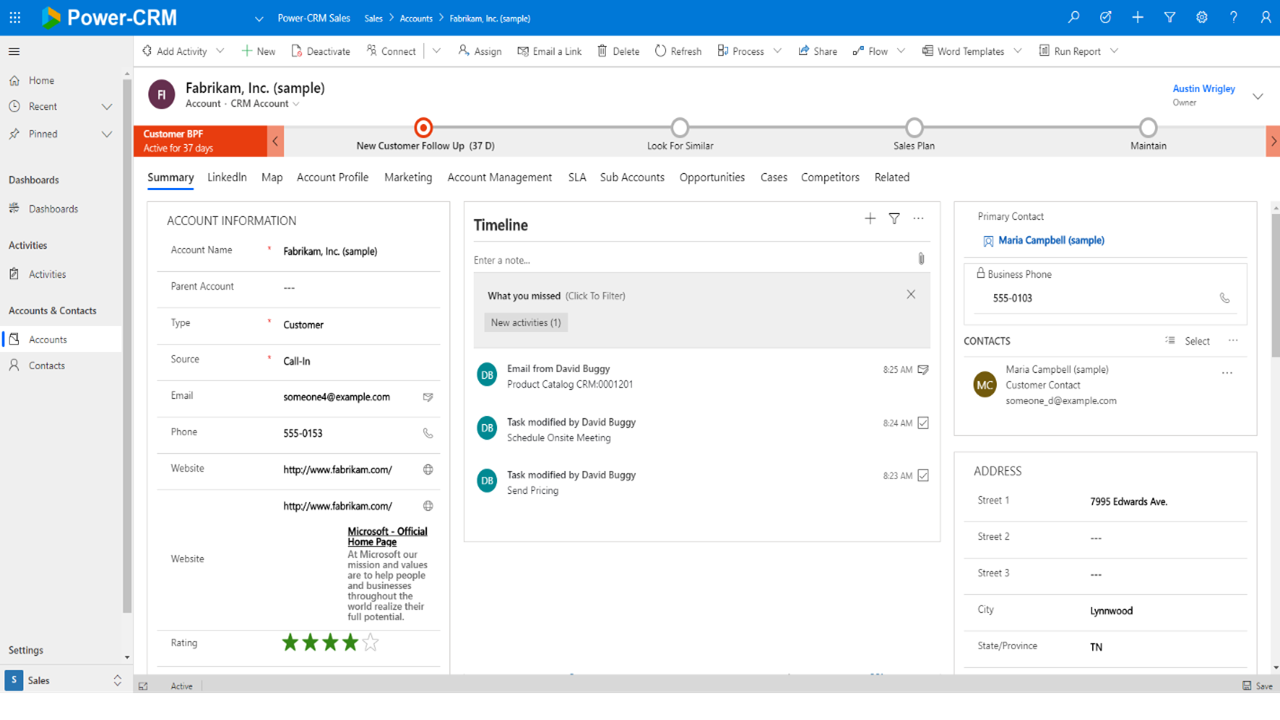Open the help question mark icon
The height and width of the screenshot is (720, 1280).
(1234, 17)
